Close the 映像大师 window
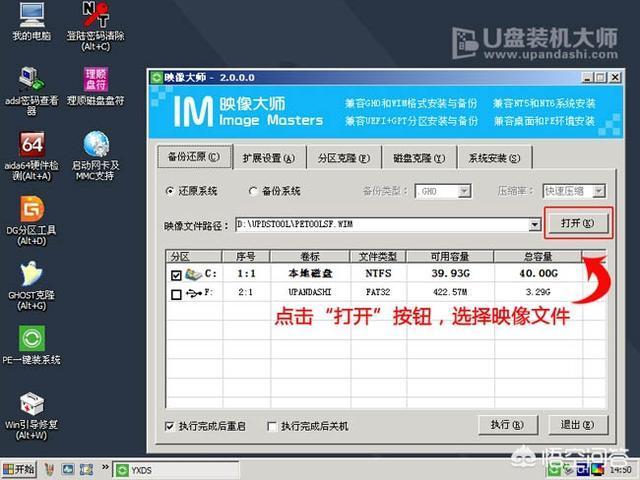640x480 pixels. (x=615, y=78)
